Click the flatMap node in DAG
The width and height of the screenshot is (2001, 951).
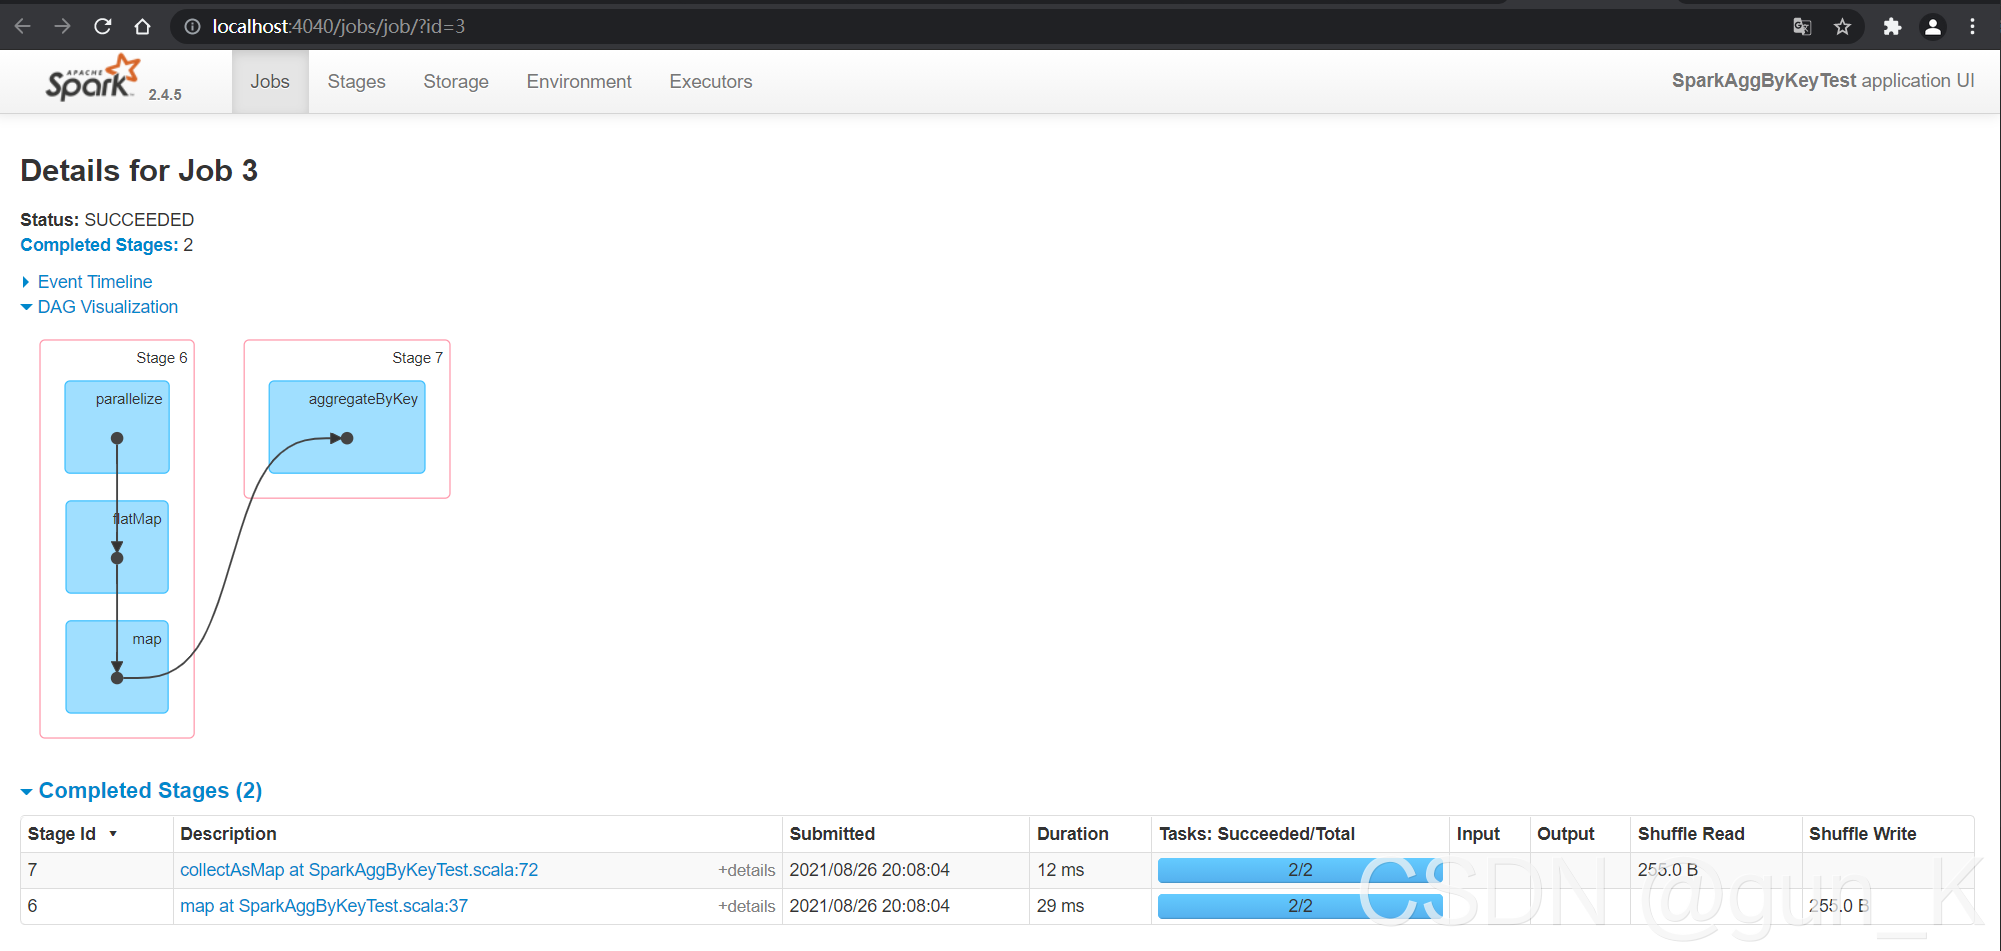(117, 547)
